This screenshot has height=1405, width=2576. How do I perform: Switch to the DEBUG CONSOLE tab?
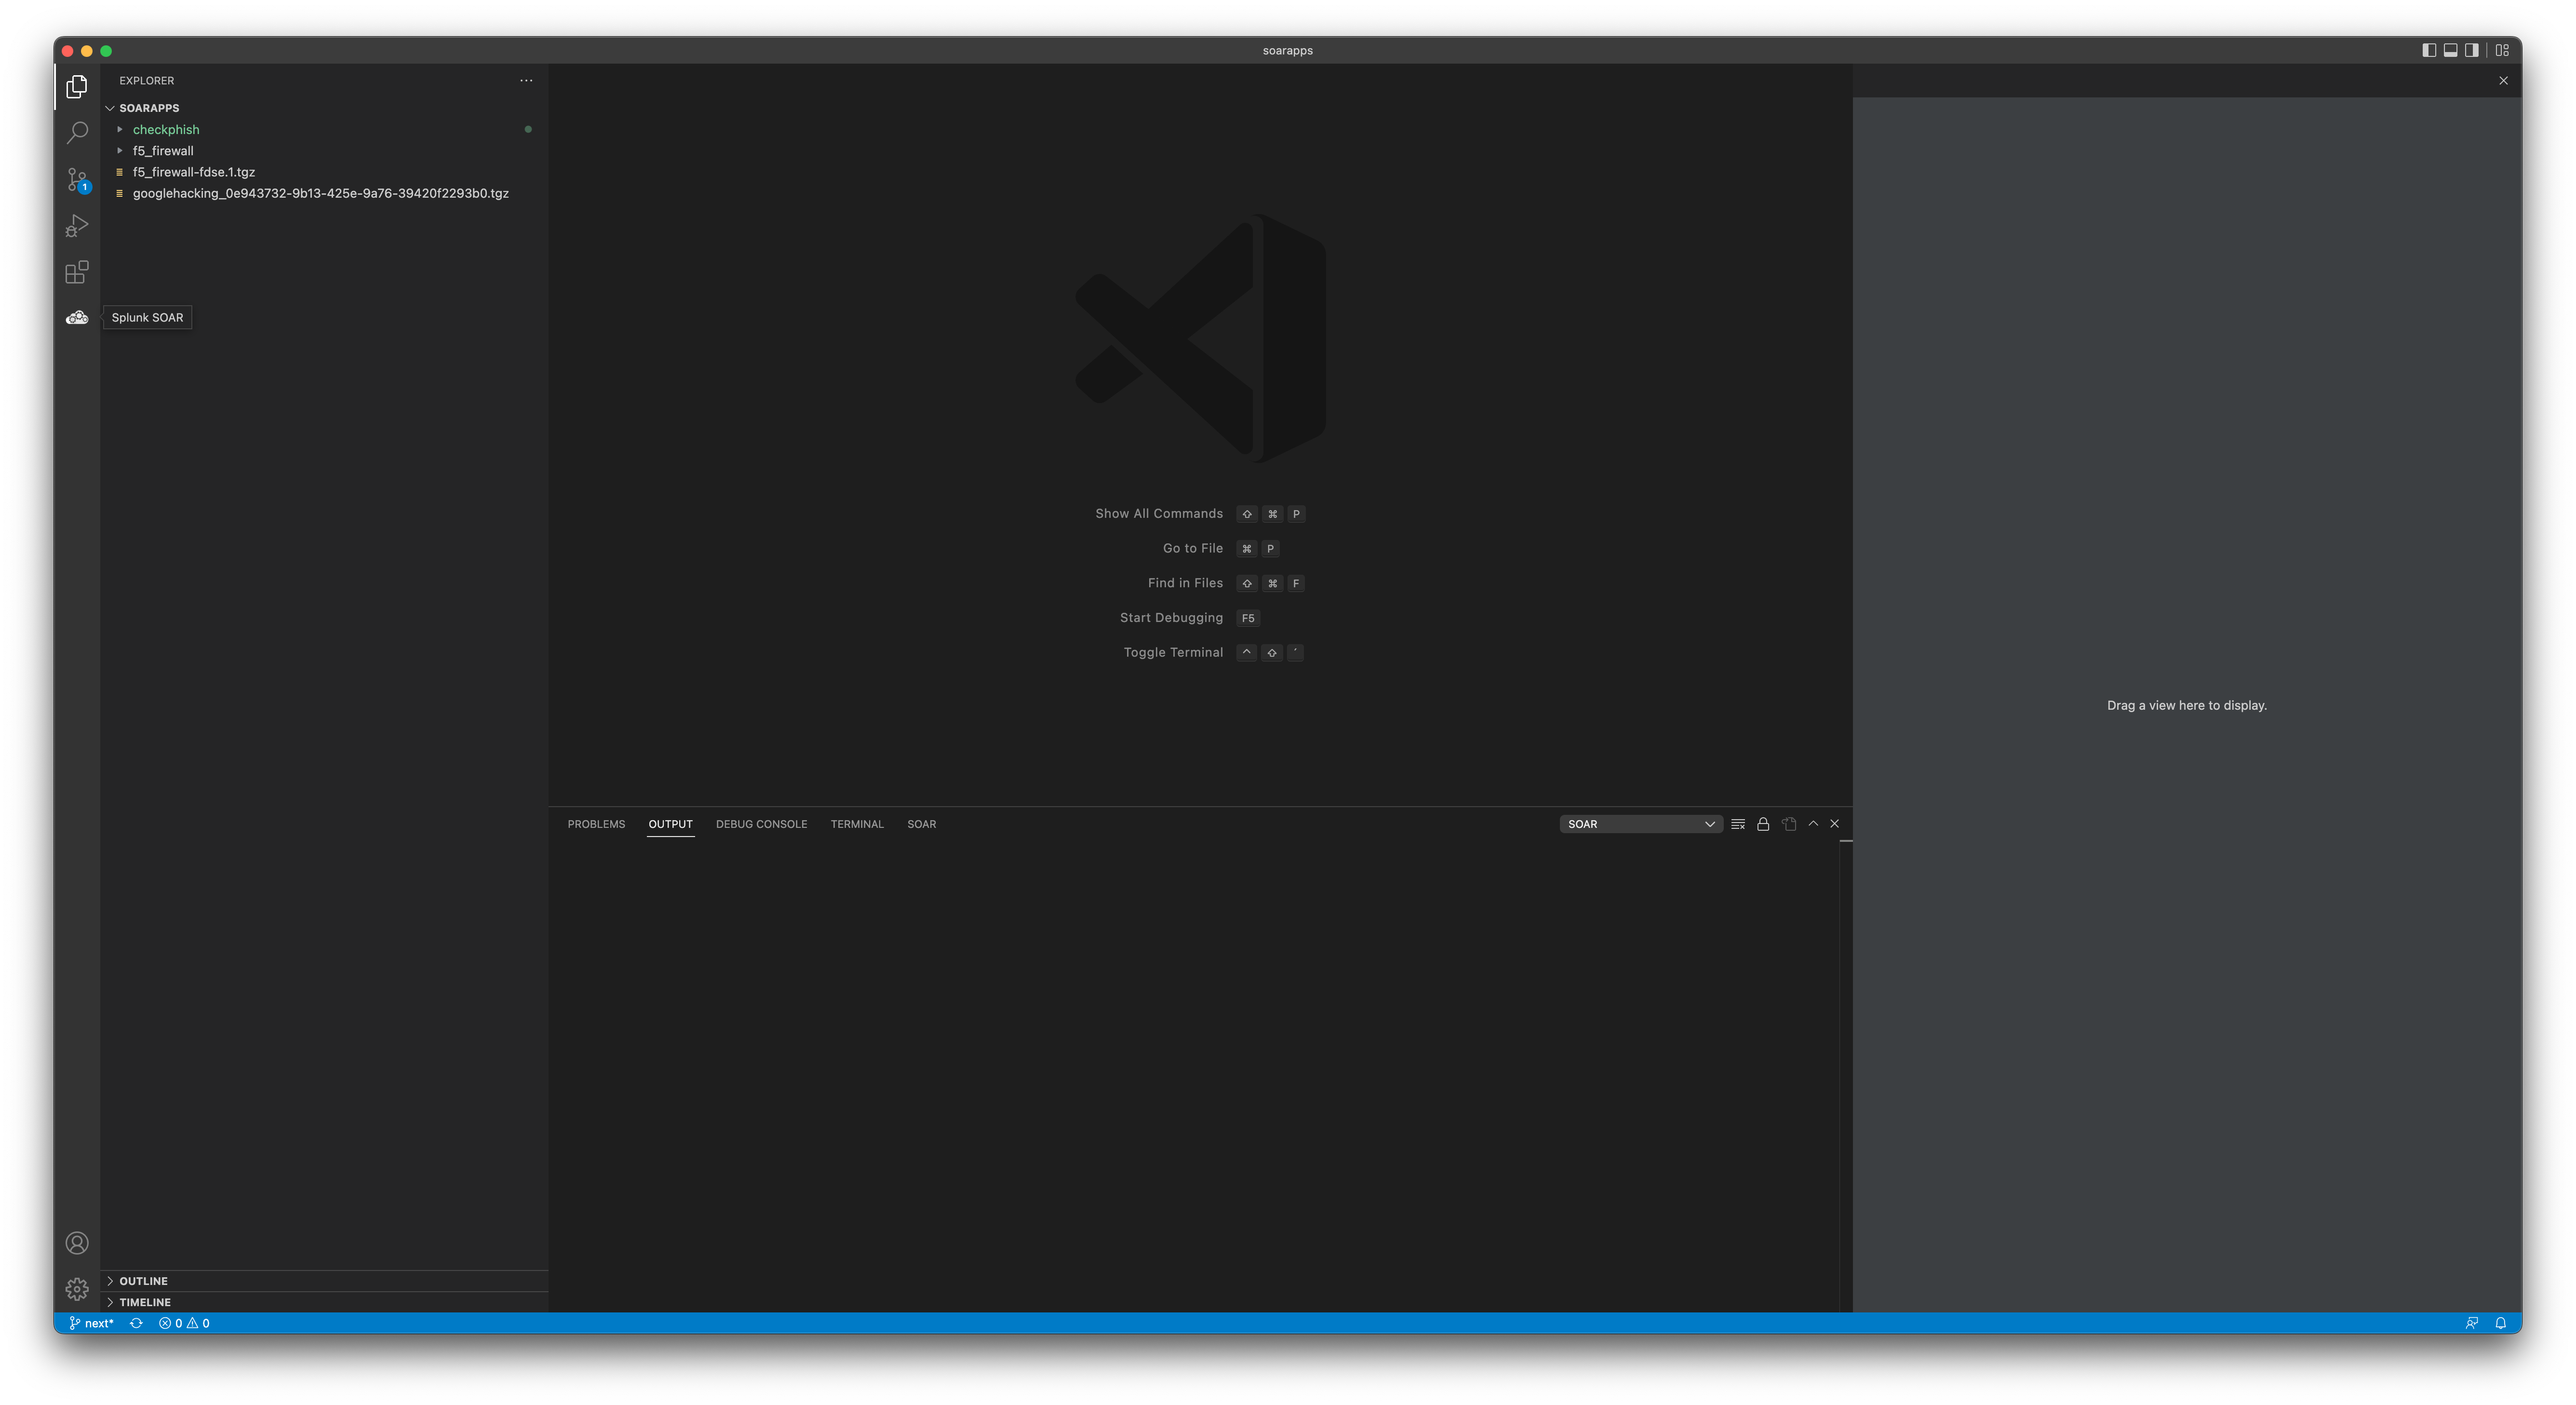tap(761, 824)
